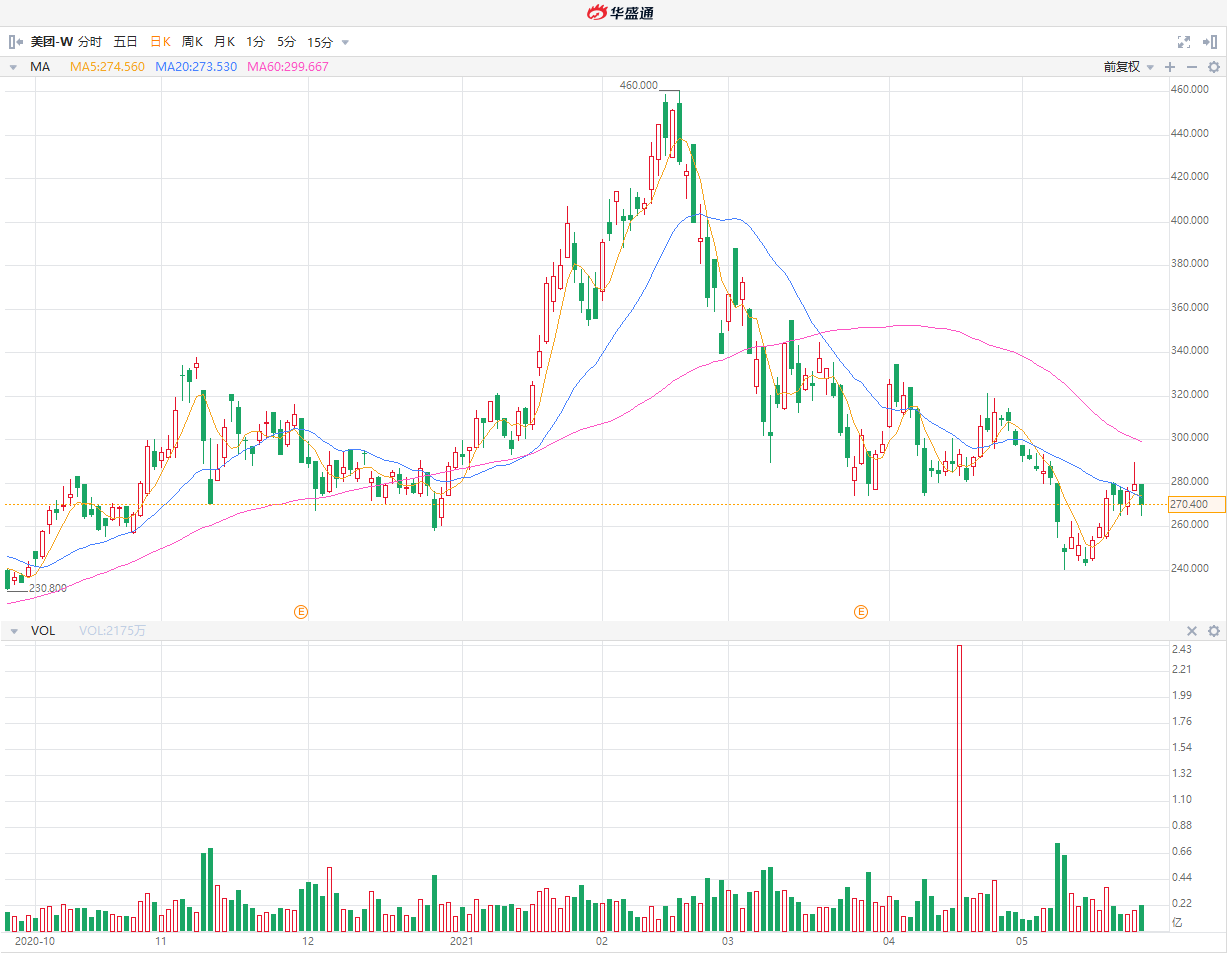
Task: Zoom out chart with minus icon
Action: pos(1191,67)
